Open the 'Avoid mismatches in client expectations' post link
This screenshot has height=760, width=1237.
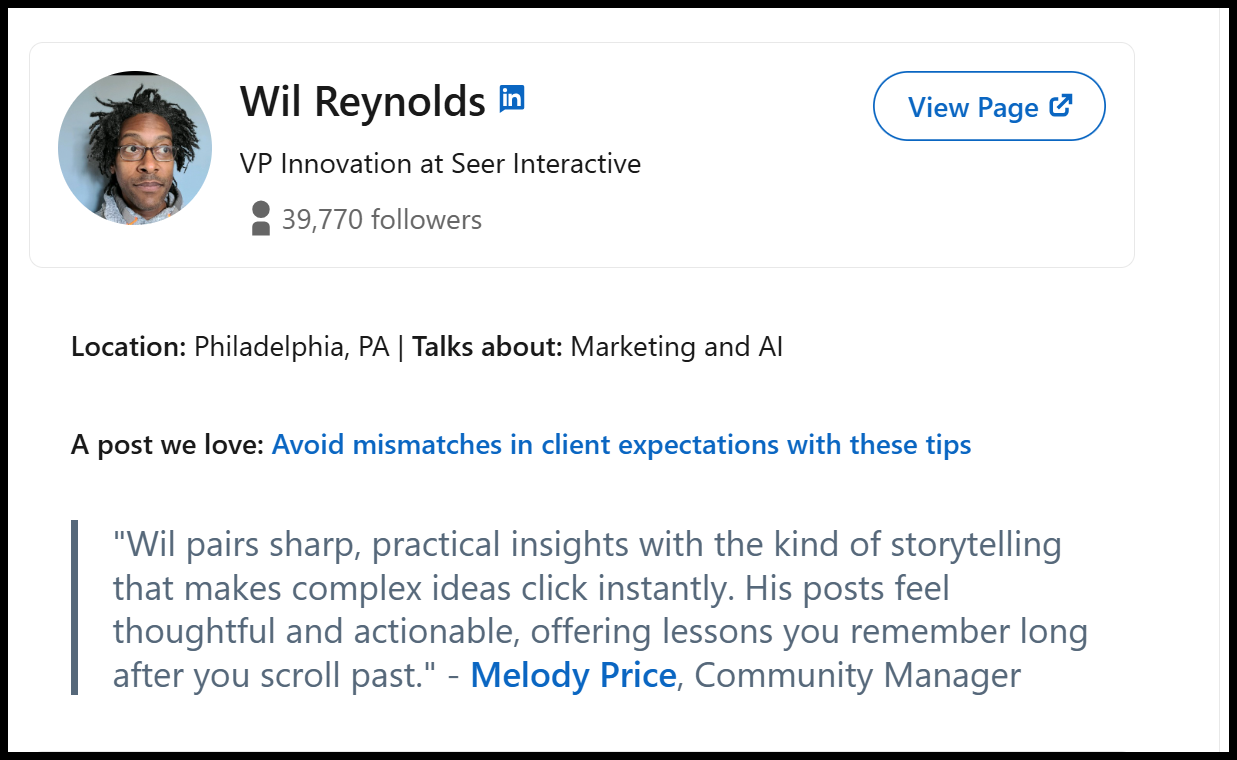click(621, 444)
